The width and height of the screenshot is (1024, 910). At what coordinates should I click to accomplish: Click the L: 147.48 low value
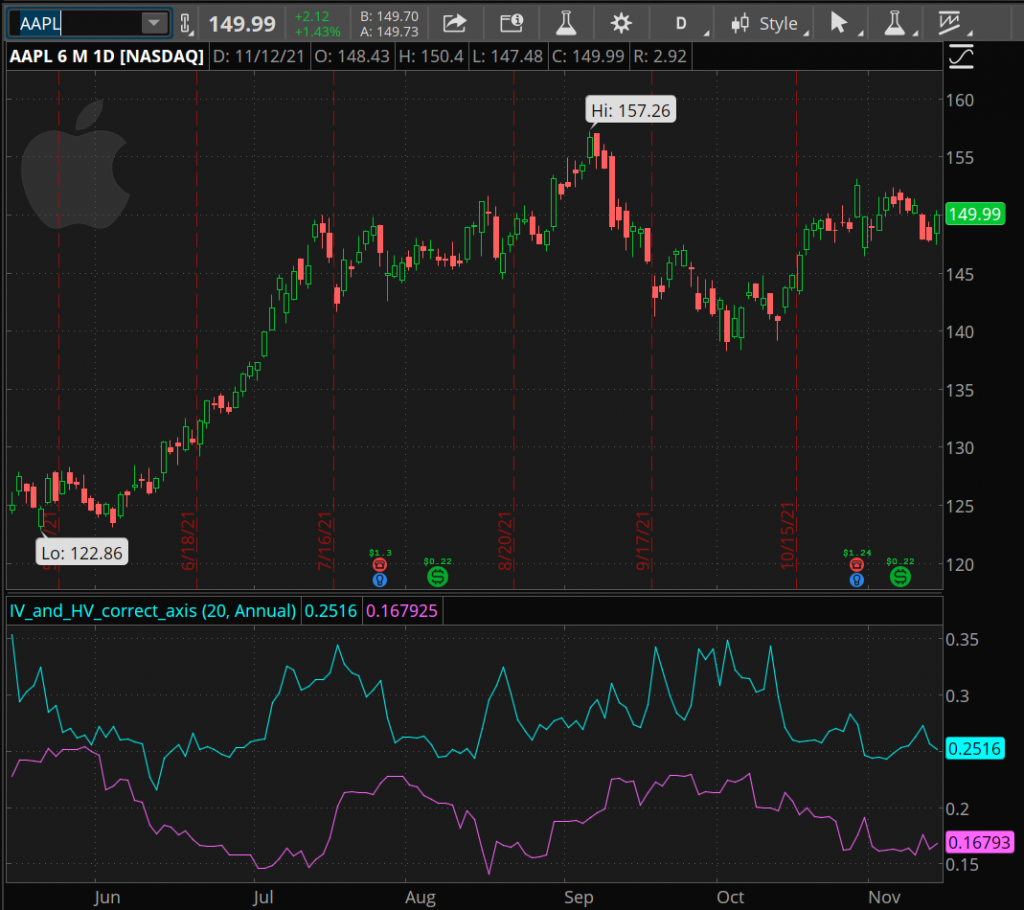coord(507,56)
